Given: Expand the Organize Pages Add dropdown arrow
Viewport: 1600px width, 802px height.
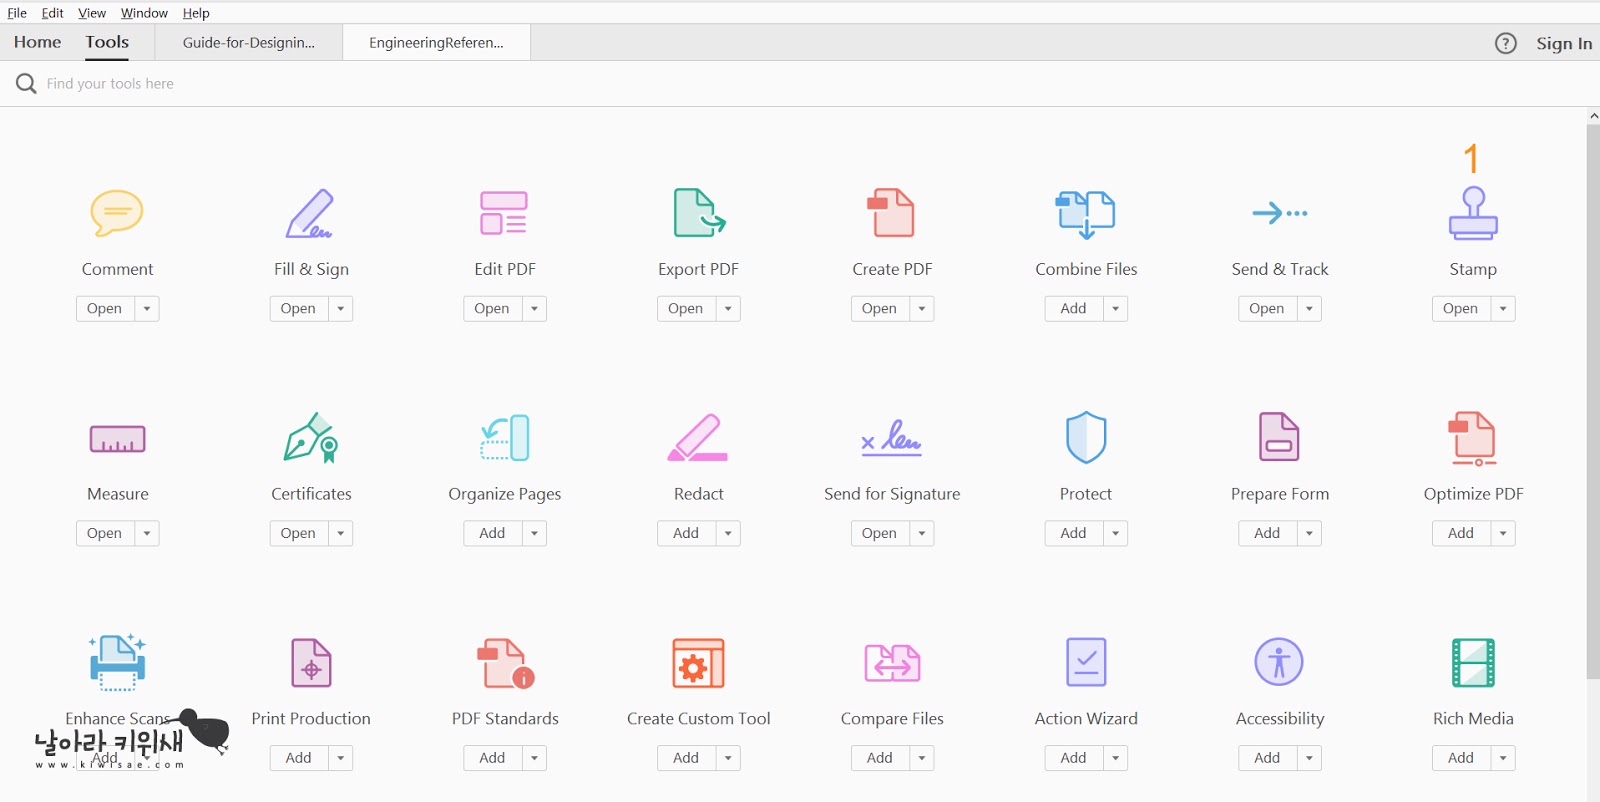Looking at the screenshot, I should pos(535,534).
